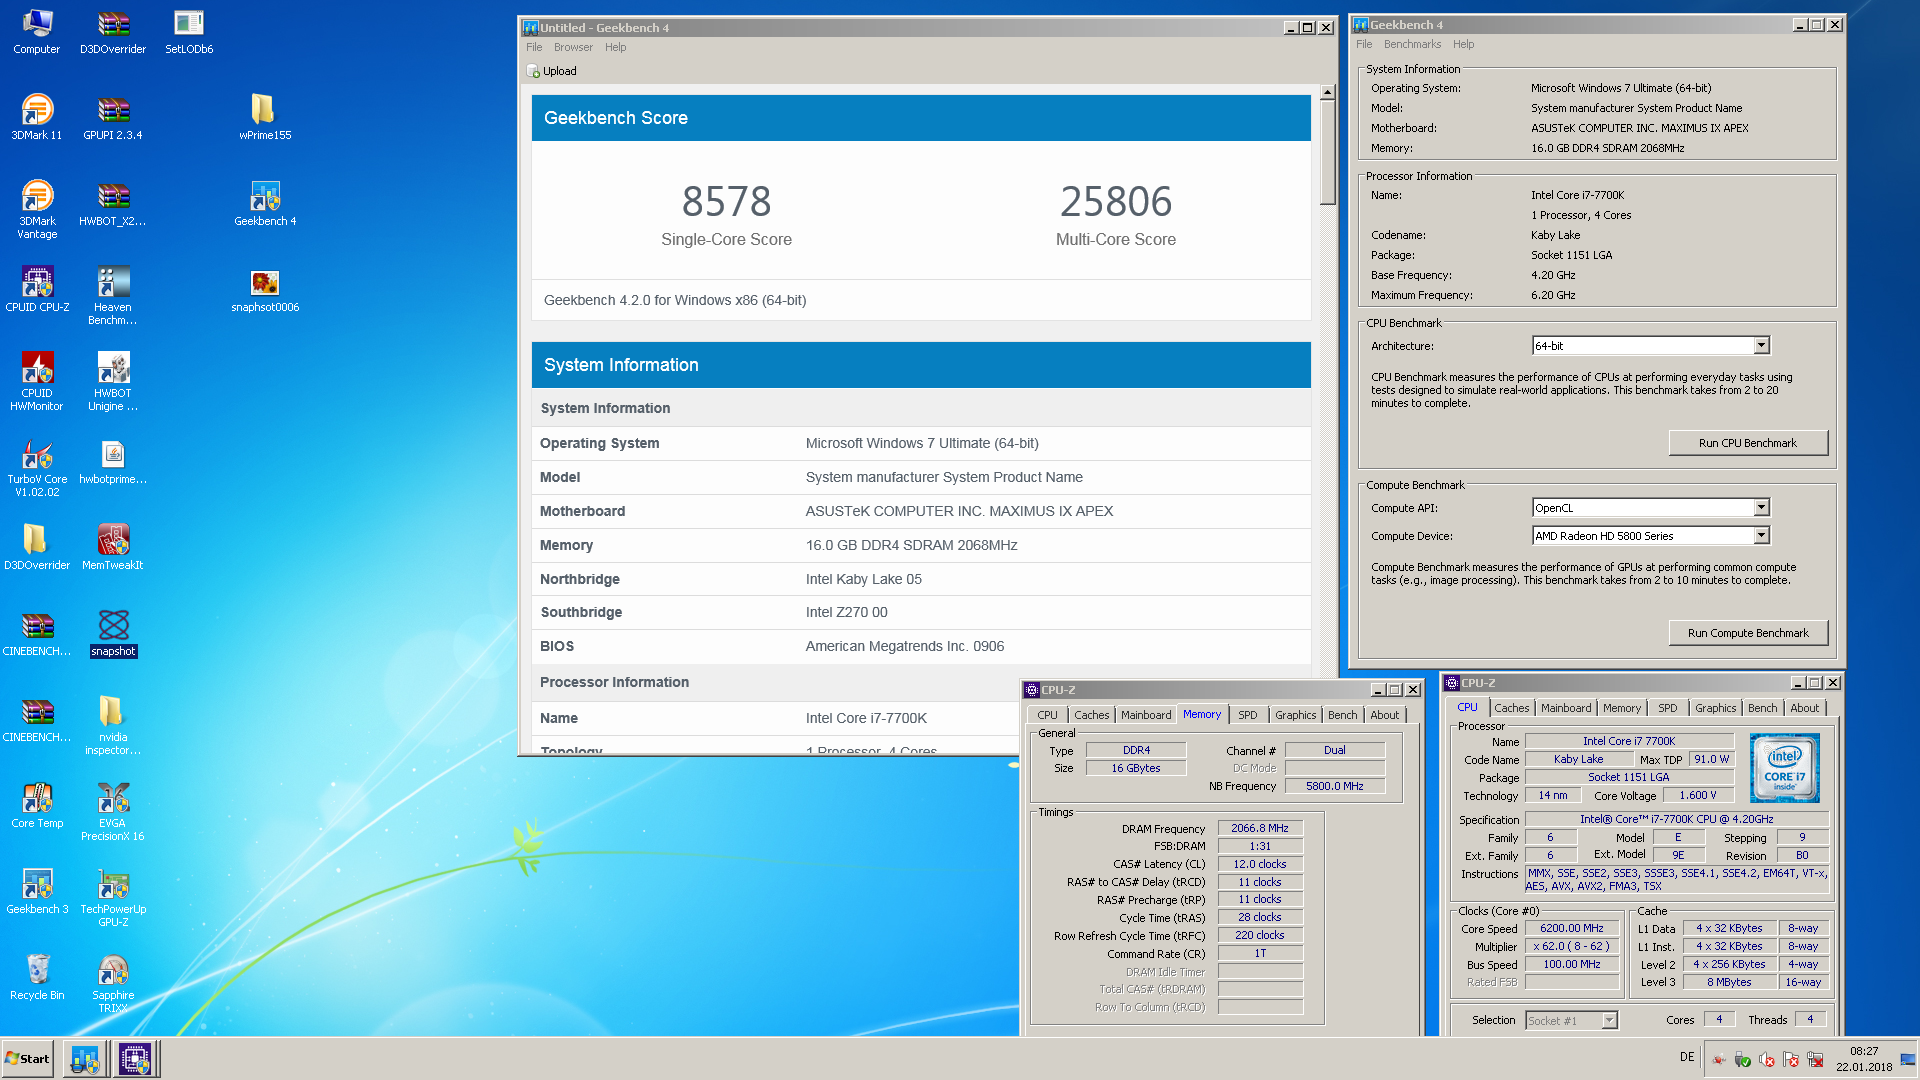The height and width of the screenshot is (1080, 1920).
Task: Run CPU Benchmark
Action: click(x=1748, y=443)
